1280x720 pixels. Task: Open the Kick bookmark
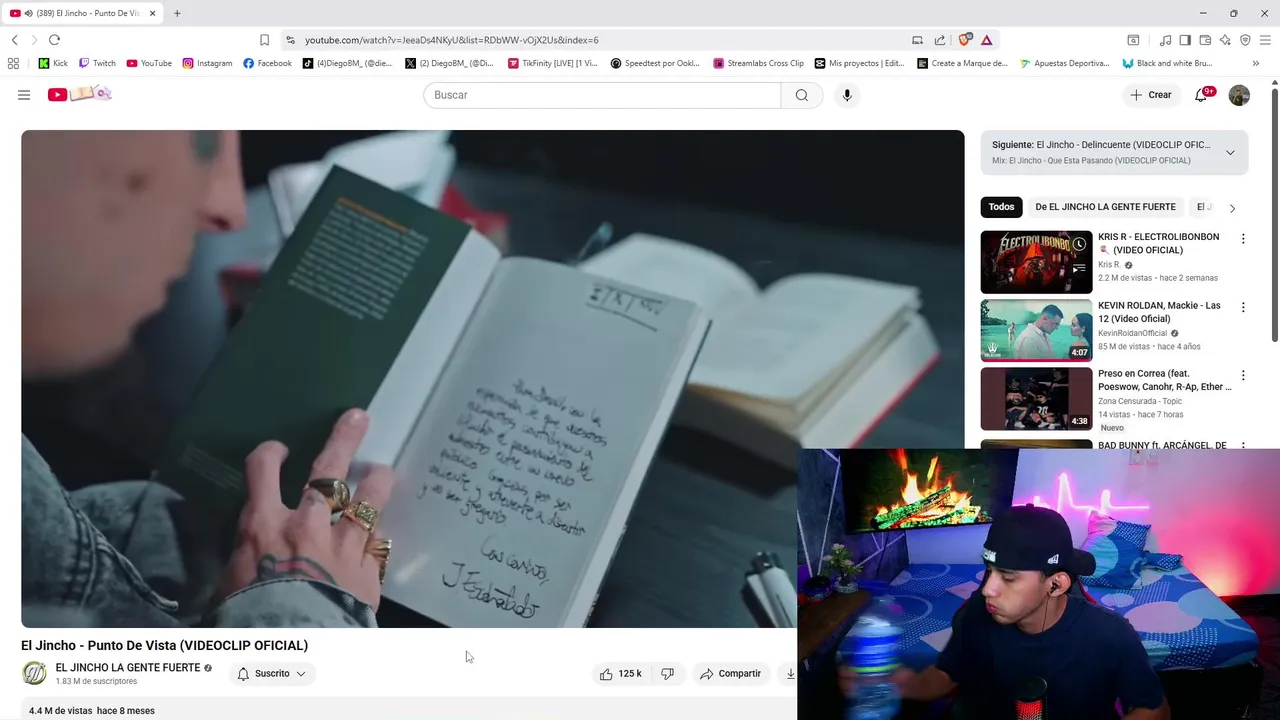(x=53, y=63)
